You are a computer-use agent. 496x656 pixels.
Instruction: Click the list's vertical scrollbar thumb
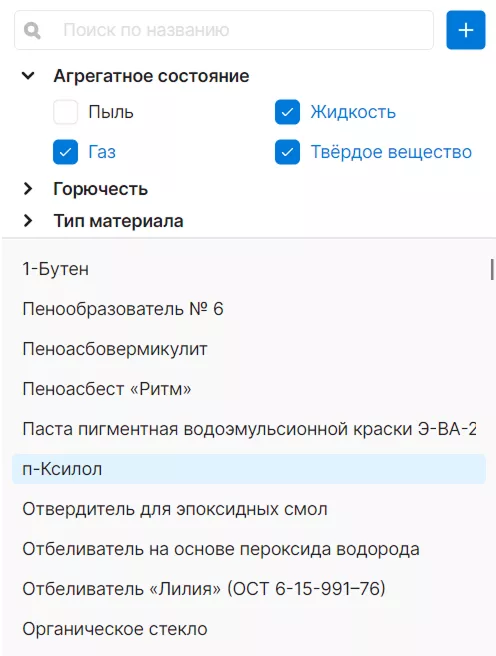click(x=492, y=269)
